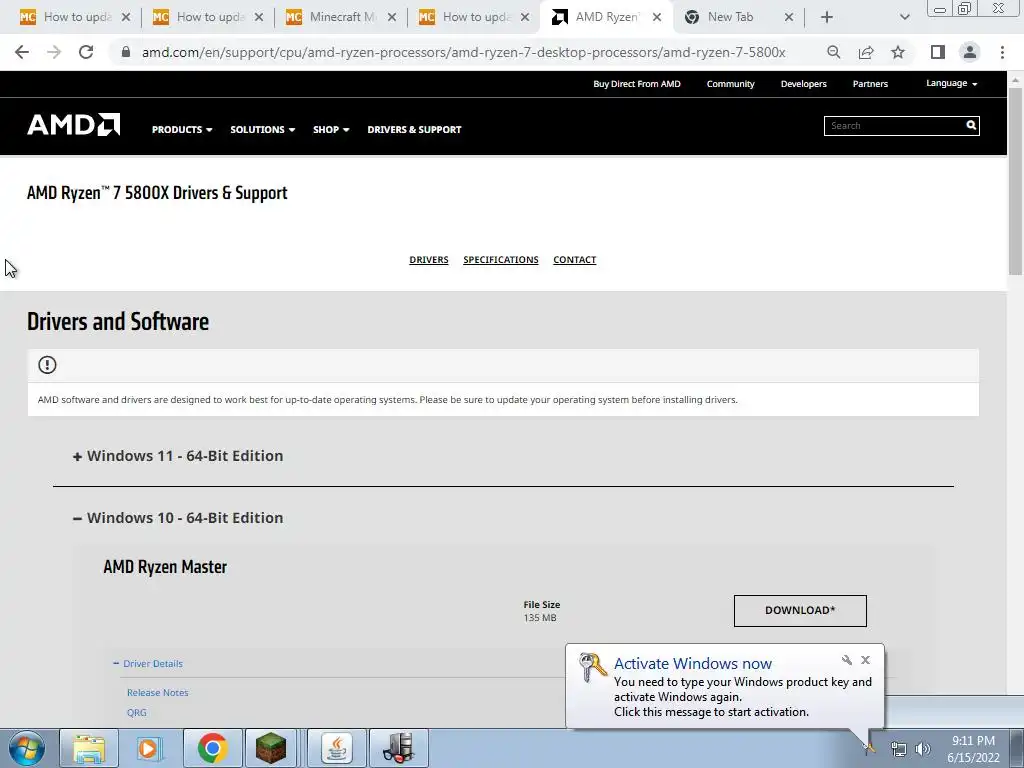Open DRIVERS & SUPPORT menu item
Image resolution: width=1024 pixels, height=768 pixels.
(x=414, y=129)
